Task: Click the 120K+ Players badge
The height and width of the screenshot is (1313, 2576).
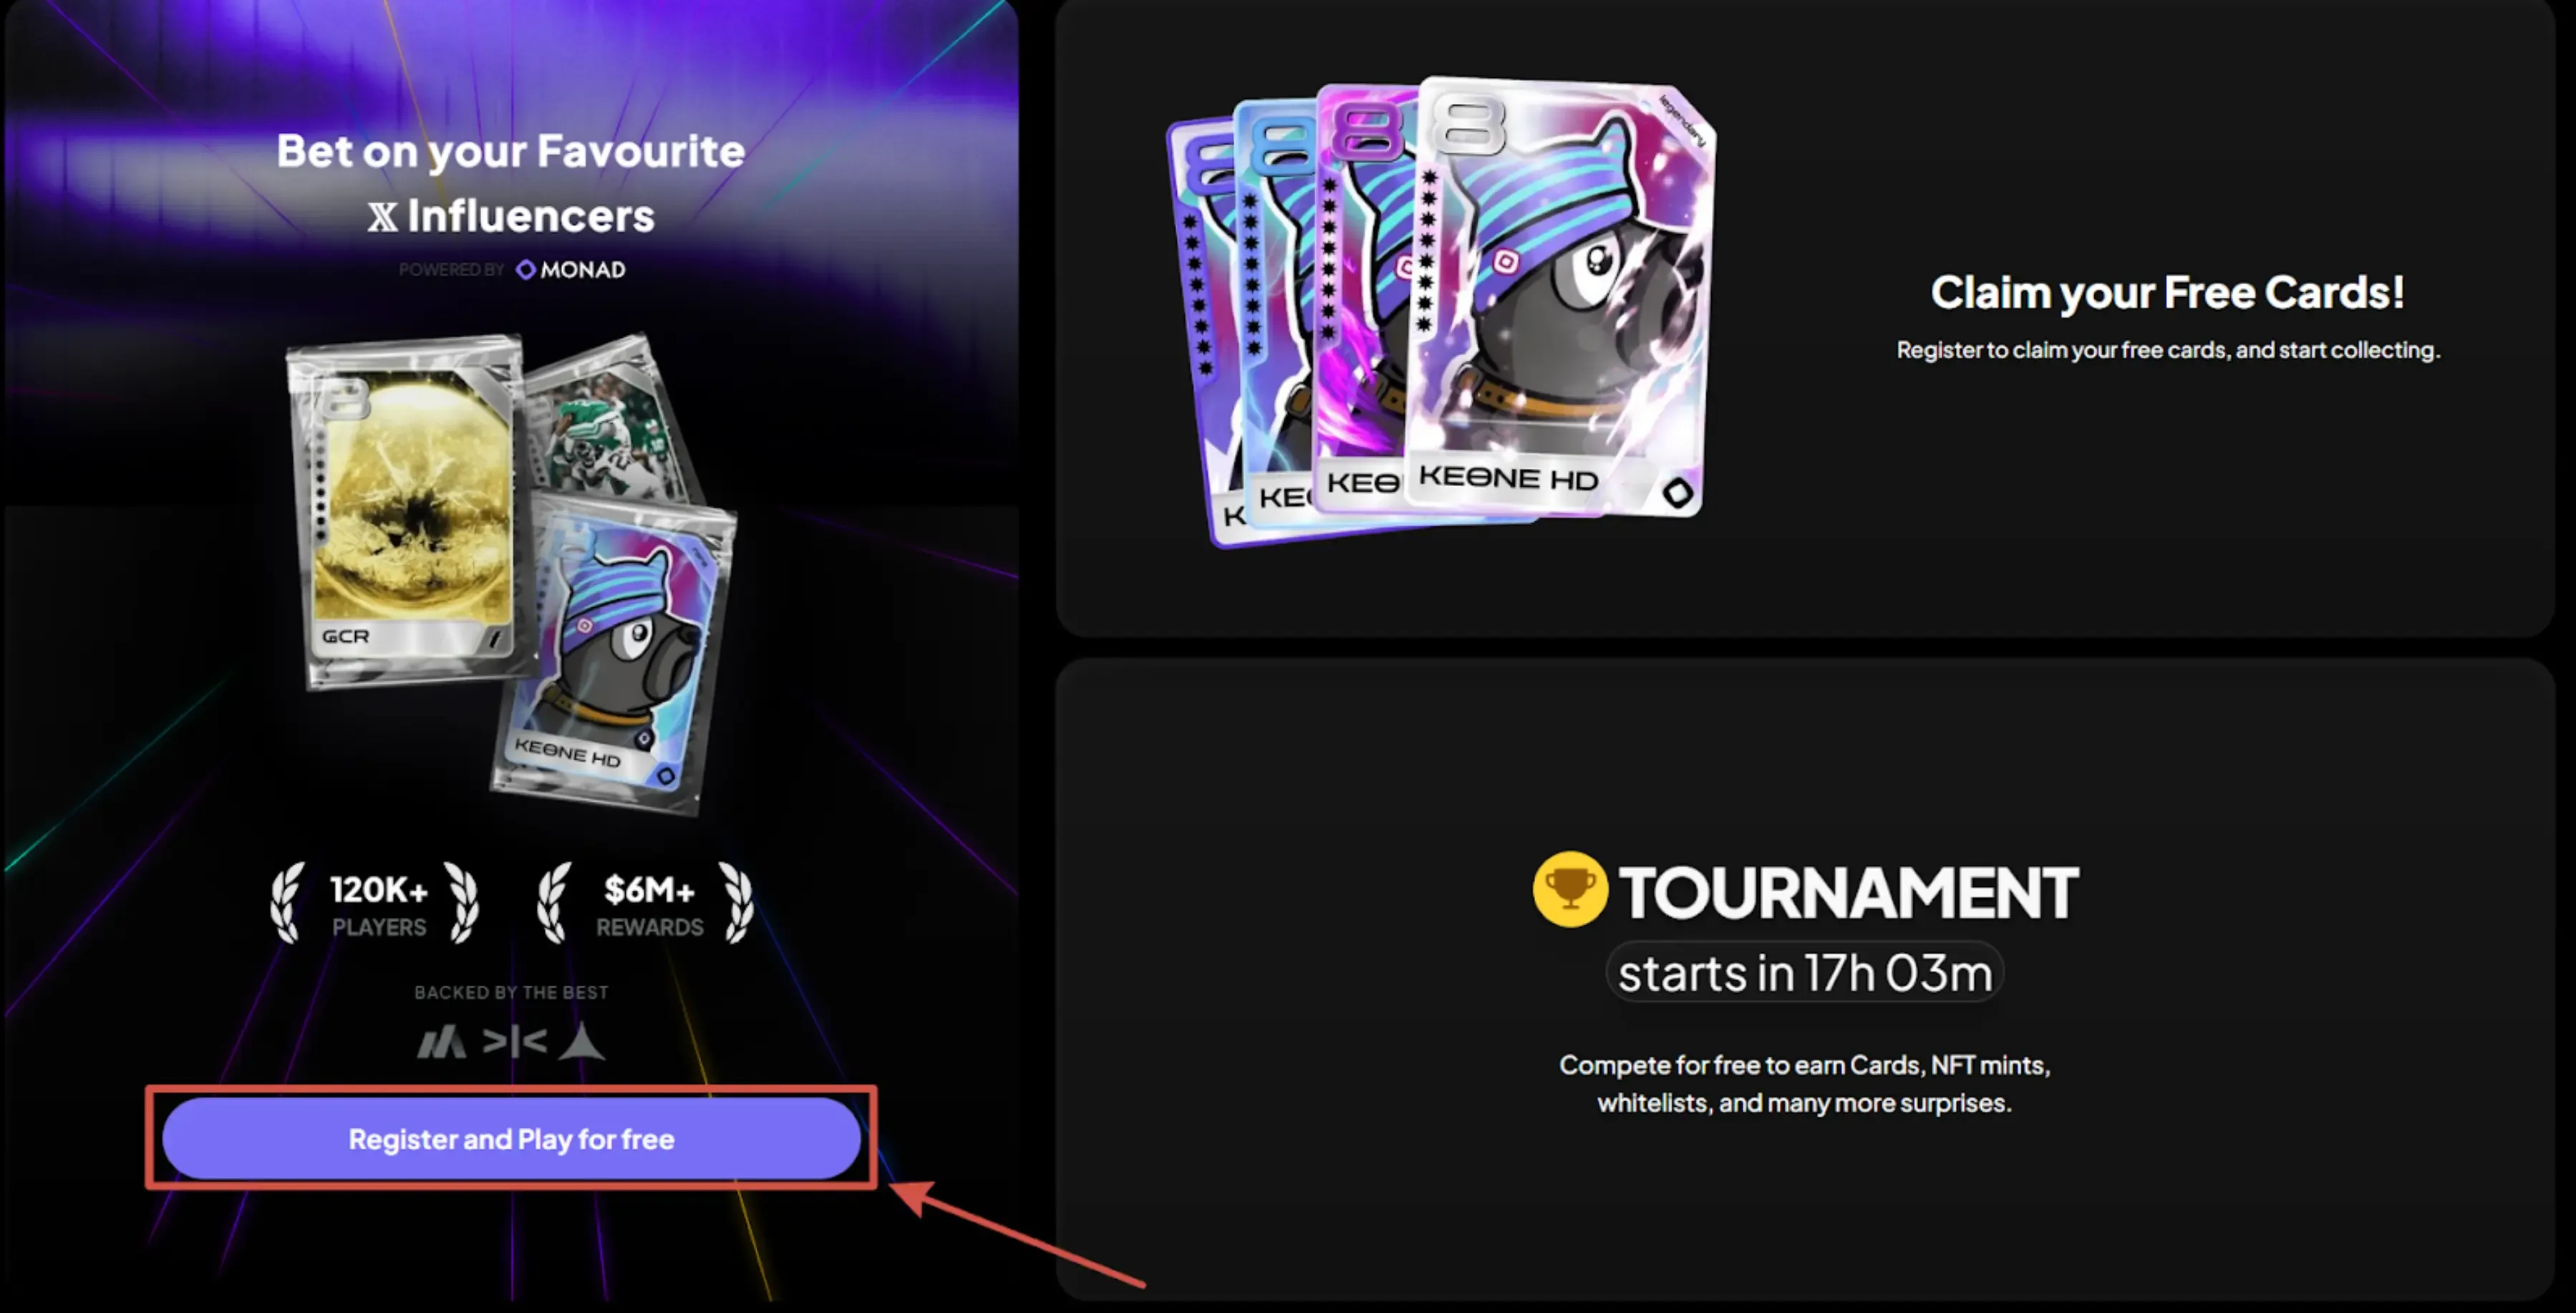Action: (376, 904)
